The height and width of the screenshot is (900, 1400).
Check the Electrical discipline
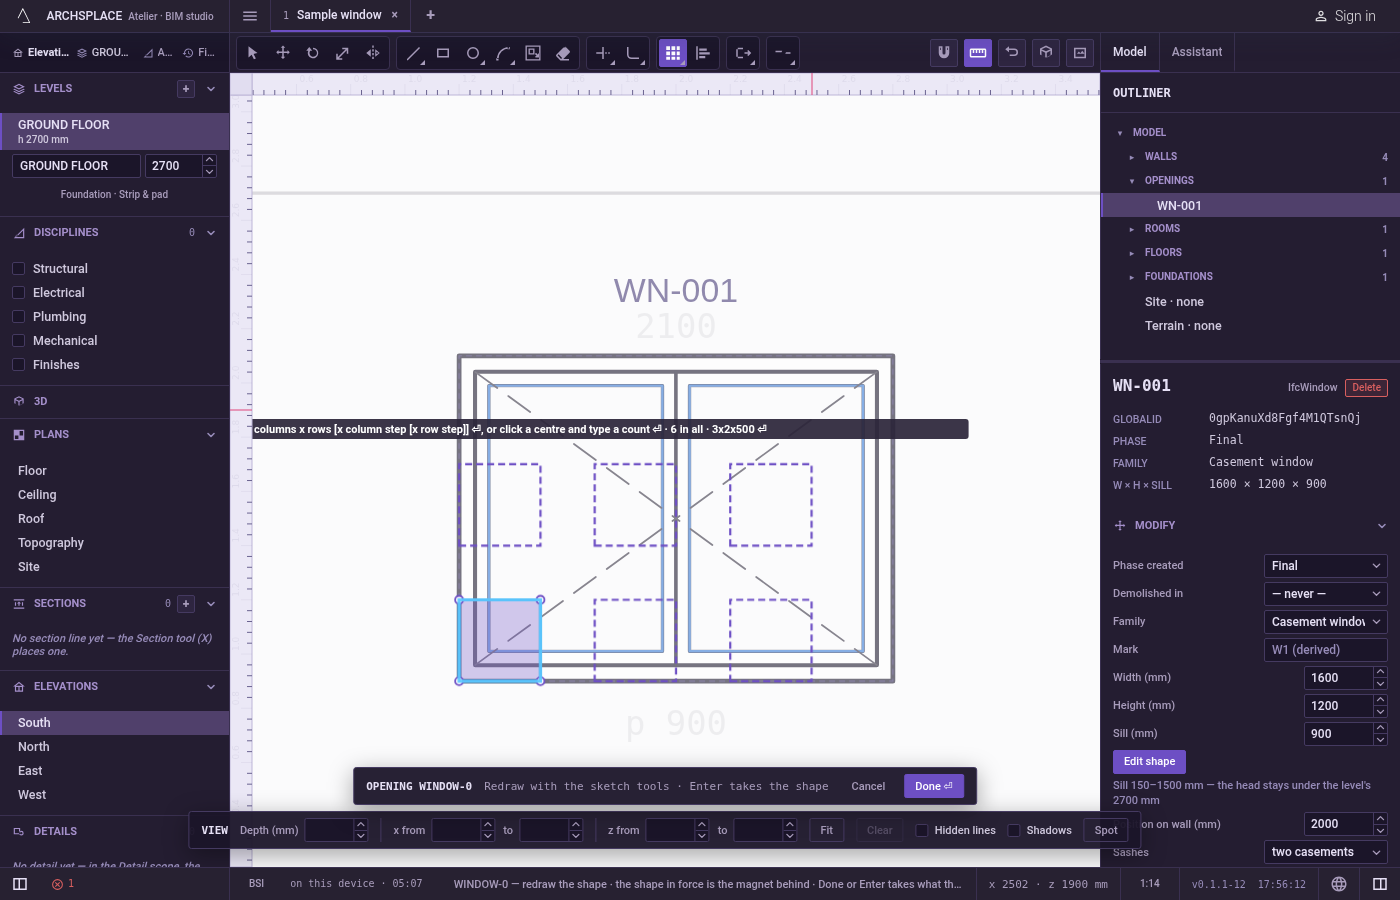(x=18, y=293)
